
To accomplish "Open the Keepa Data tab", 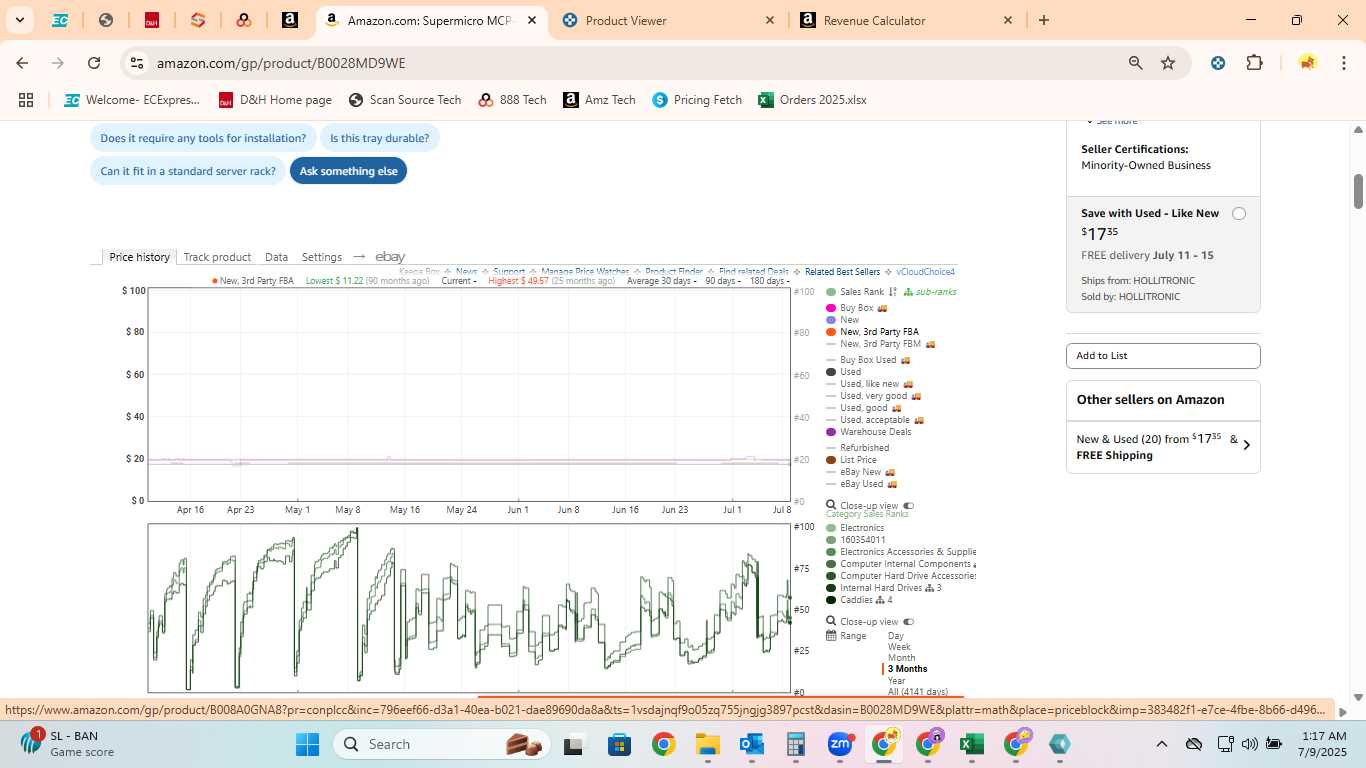I will click(276, 257).
